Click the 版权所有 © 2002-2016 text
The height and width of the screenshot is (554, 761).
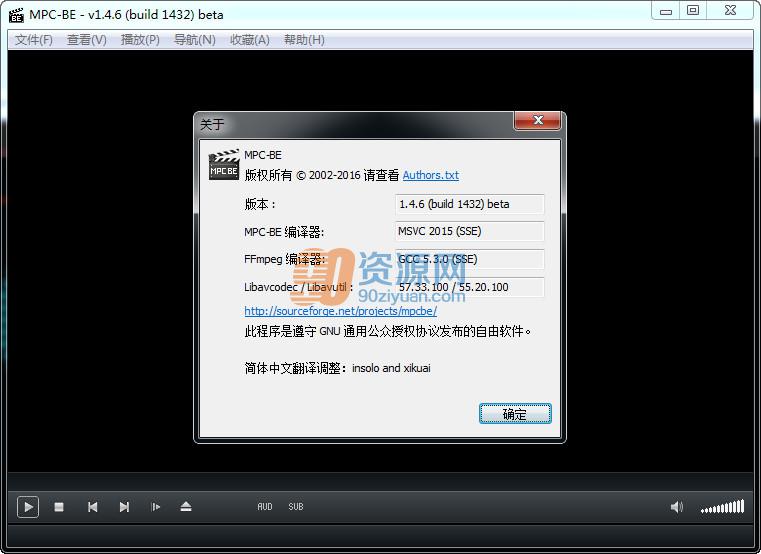[302, 175]
